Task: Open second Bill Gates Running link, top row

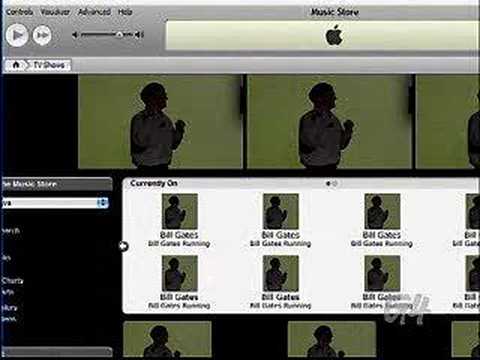Action: tap(281, 244)
